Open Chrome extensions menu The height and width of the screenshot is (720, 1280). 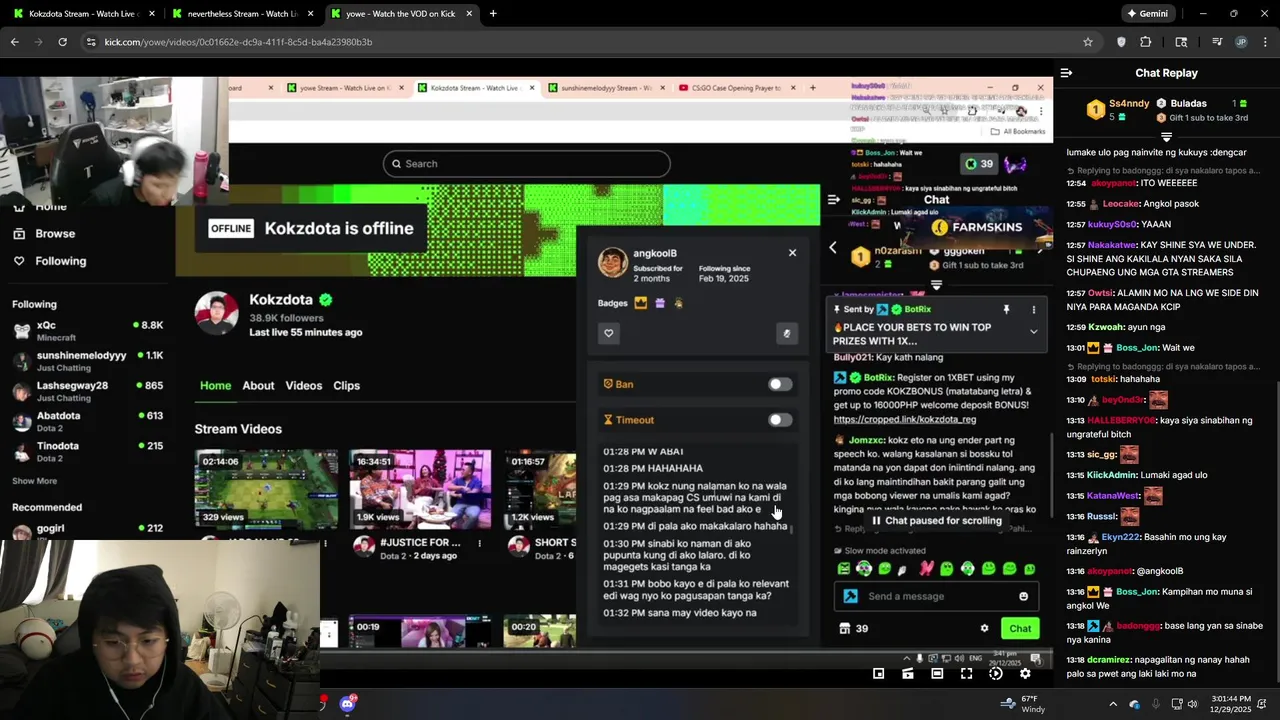pos(1146,42)
